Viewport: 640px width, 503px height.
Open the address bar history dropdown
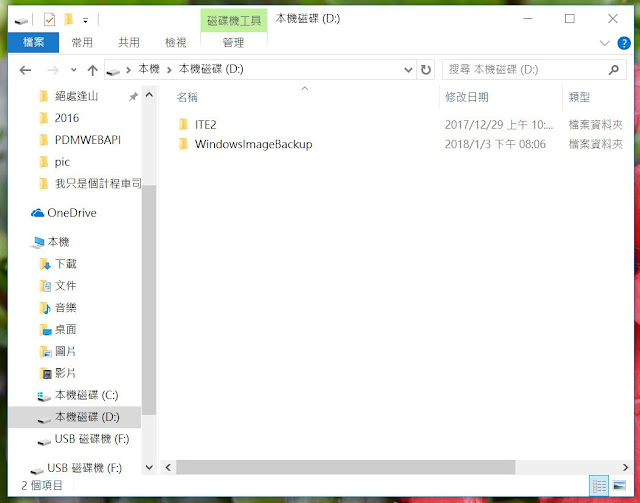(x=408, y=70)
